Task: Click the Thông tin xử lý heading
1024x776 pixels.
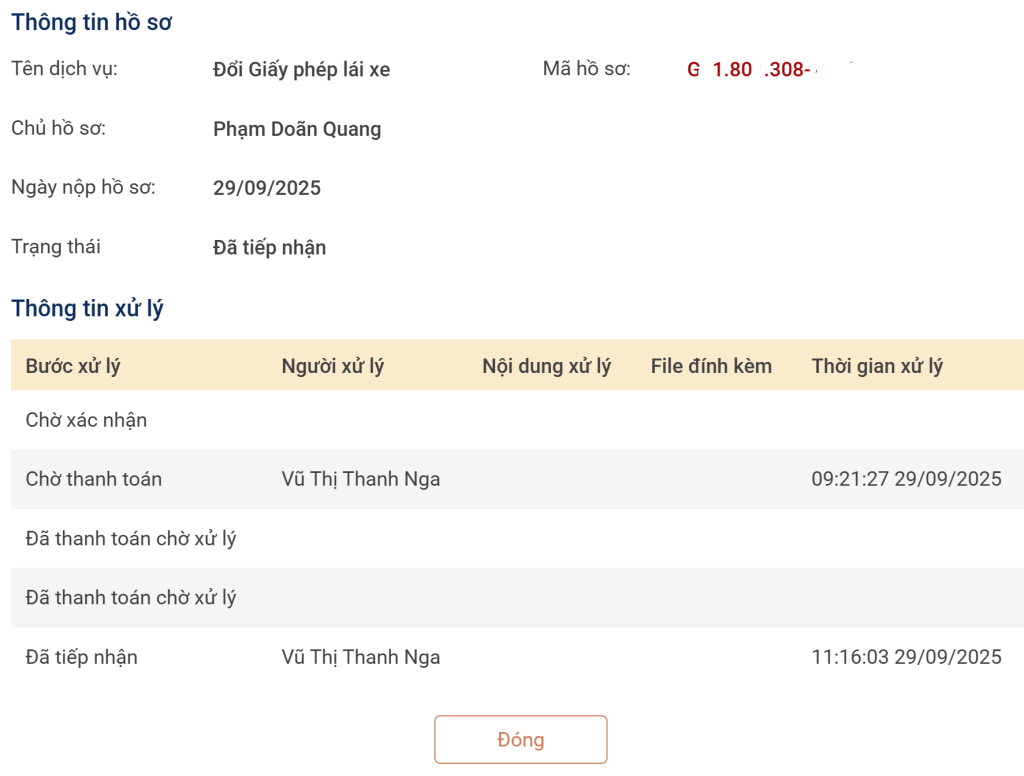Action: tap(88, 309)
